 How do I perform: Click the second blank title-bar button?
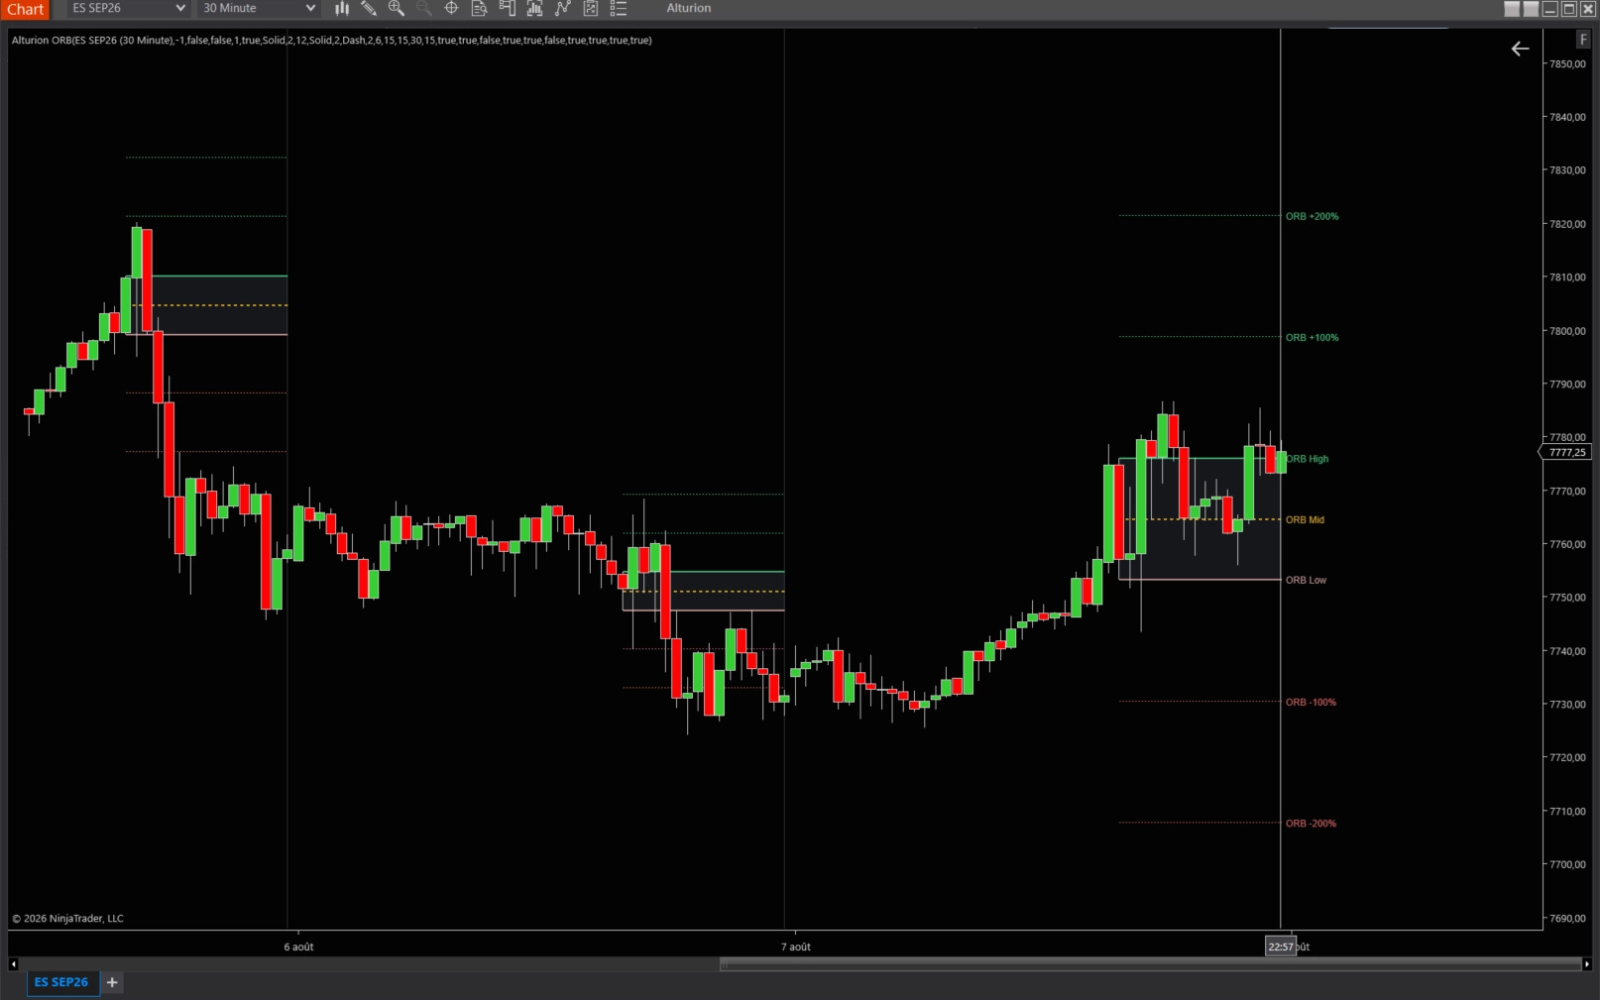[1531, 9]
